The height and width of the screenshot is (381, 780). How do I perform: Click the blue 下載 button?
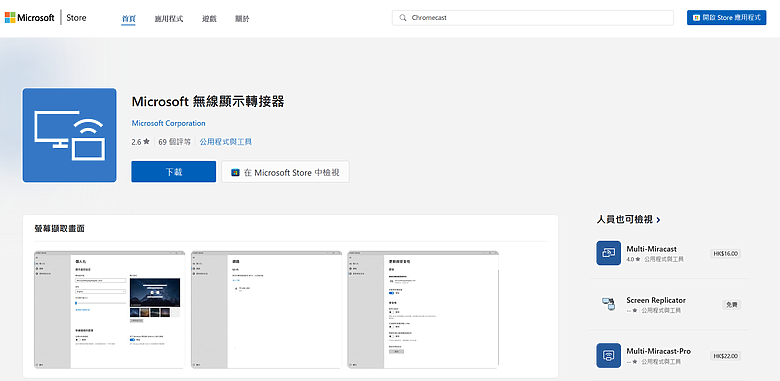(174, 172)
